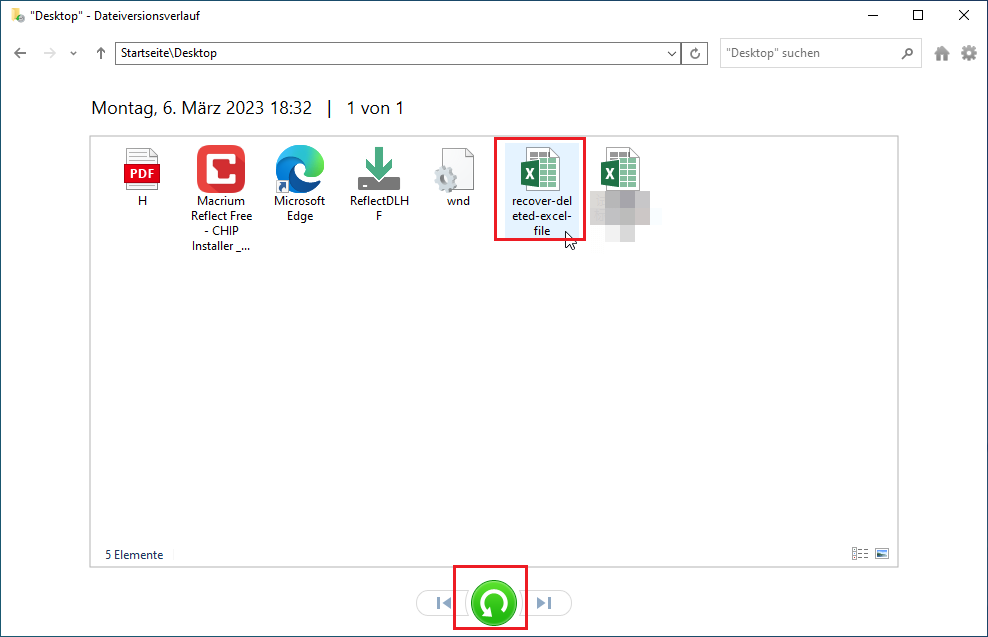Select the Microsoft Edge shortcut
This screenshot has height=637, width=988.
[x=300, y=184]
